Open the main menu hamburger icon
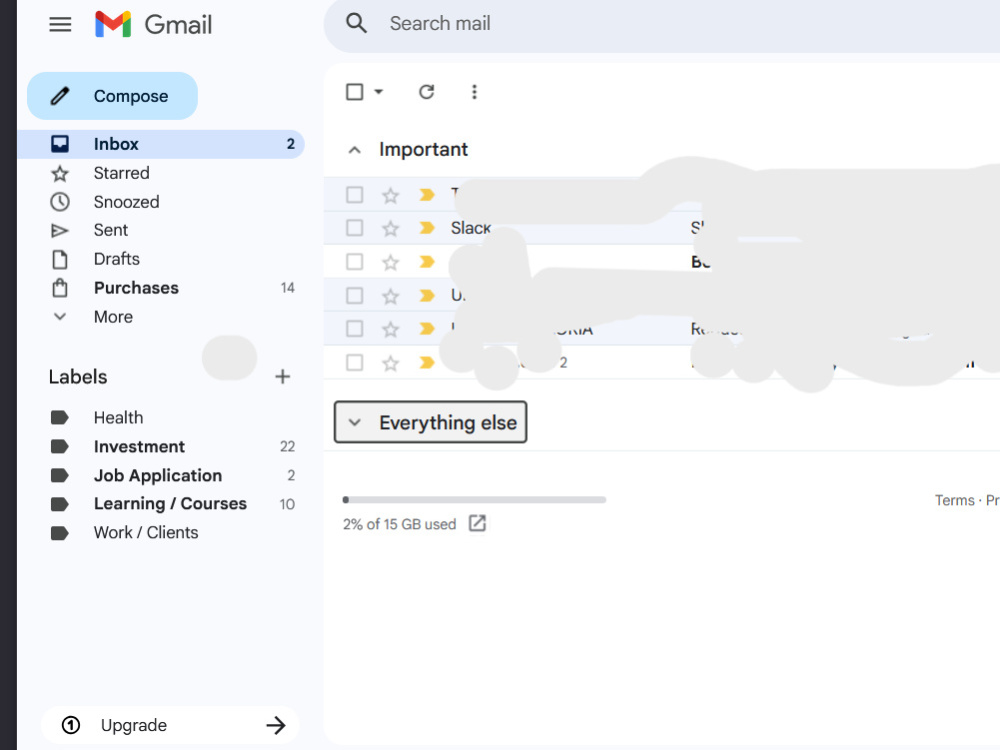The width and height of the screenshot is (1000, 750). tap(60, 25)
